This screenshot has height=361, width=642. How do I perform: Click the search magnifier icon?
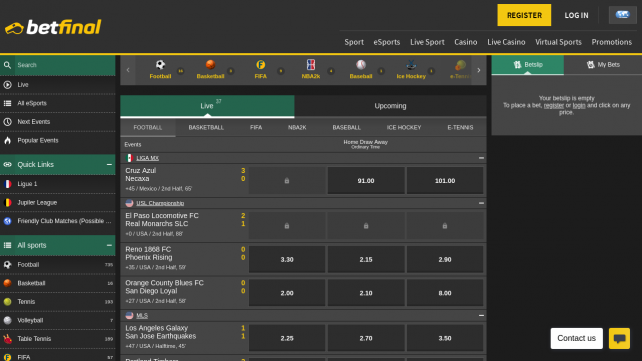(x=7, y=65)
